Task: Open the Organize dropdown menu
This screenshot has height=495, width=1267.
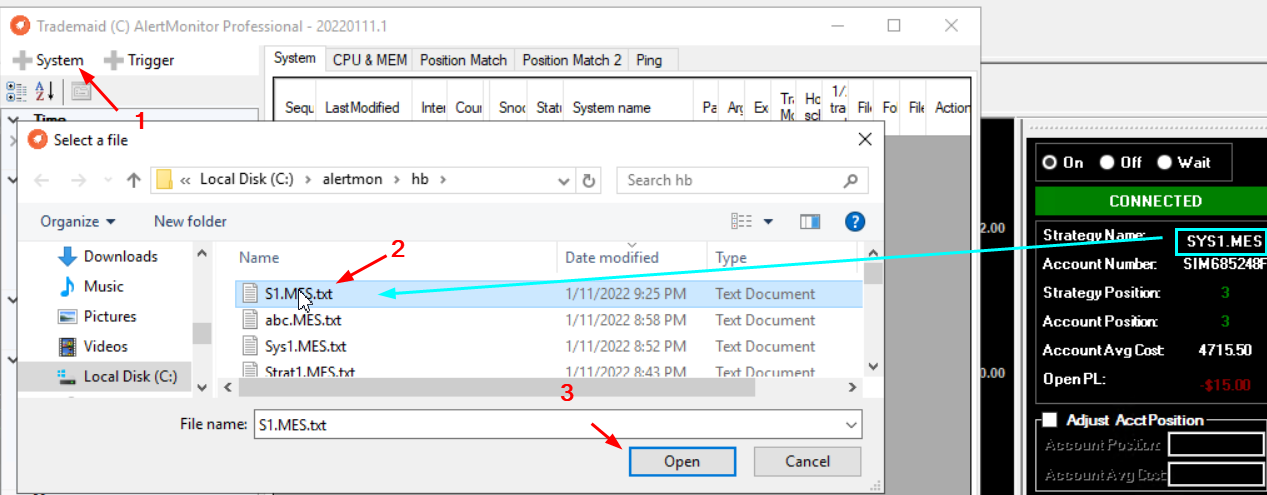Action: coord(78,221)
